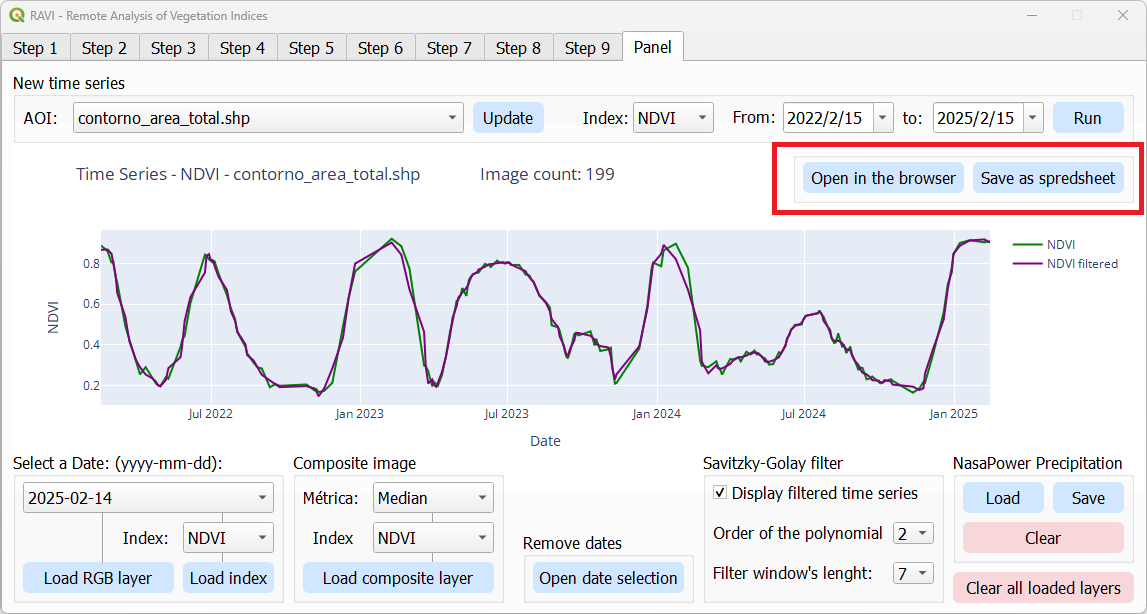Load the RGB layer

pos(98,578)
